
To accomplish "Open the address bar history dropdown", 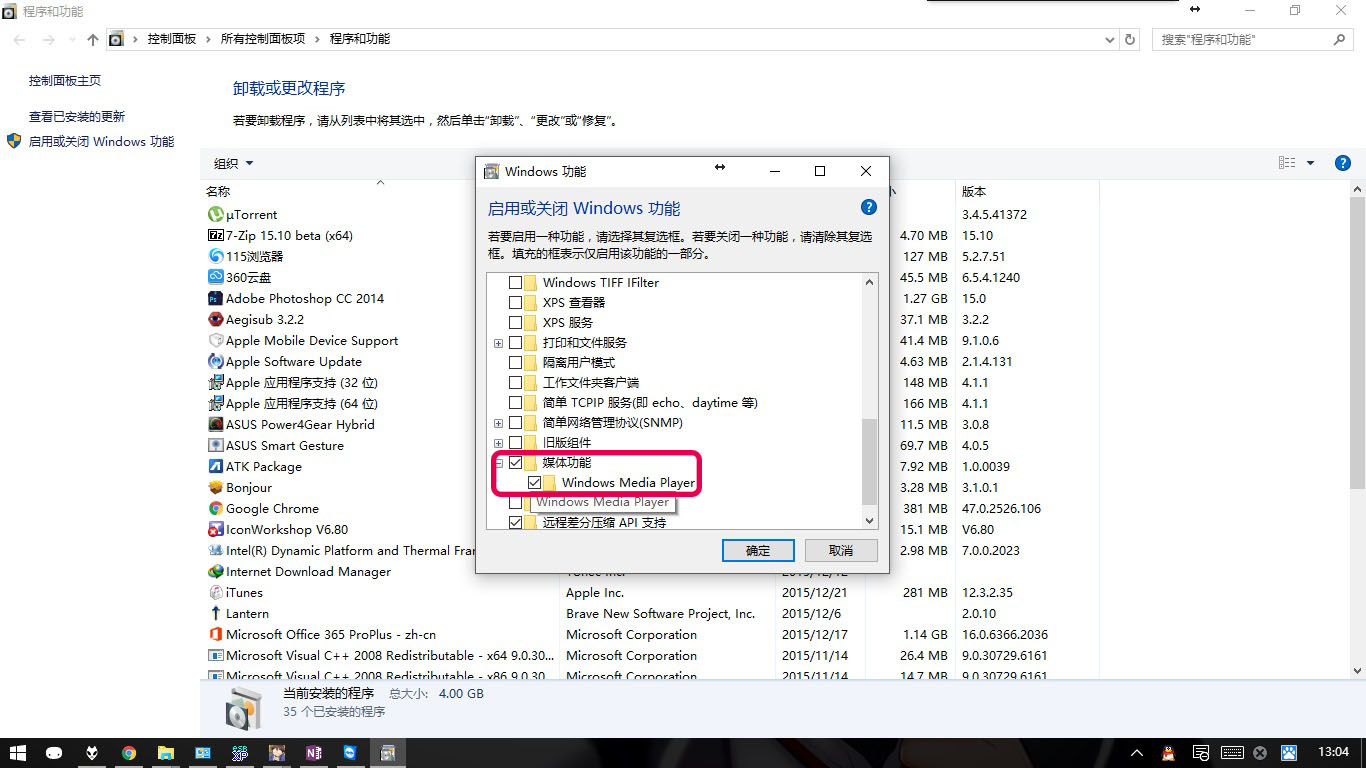I will 1109,39.
